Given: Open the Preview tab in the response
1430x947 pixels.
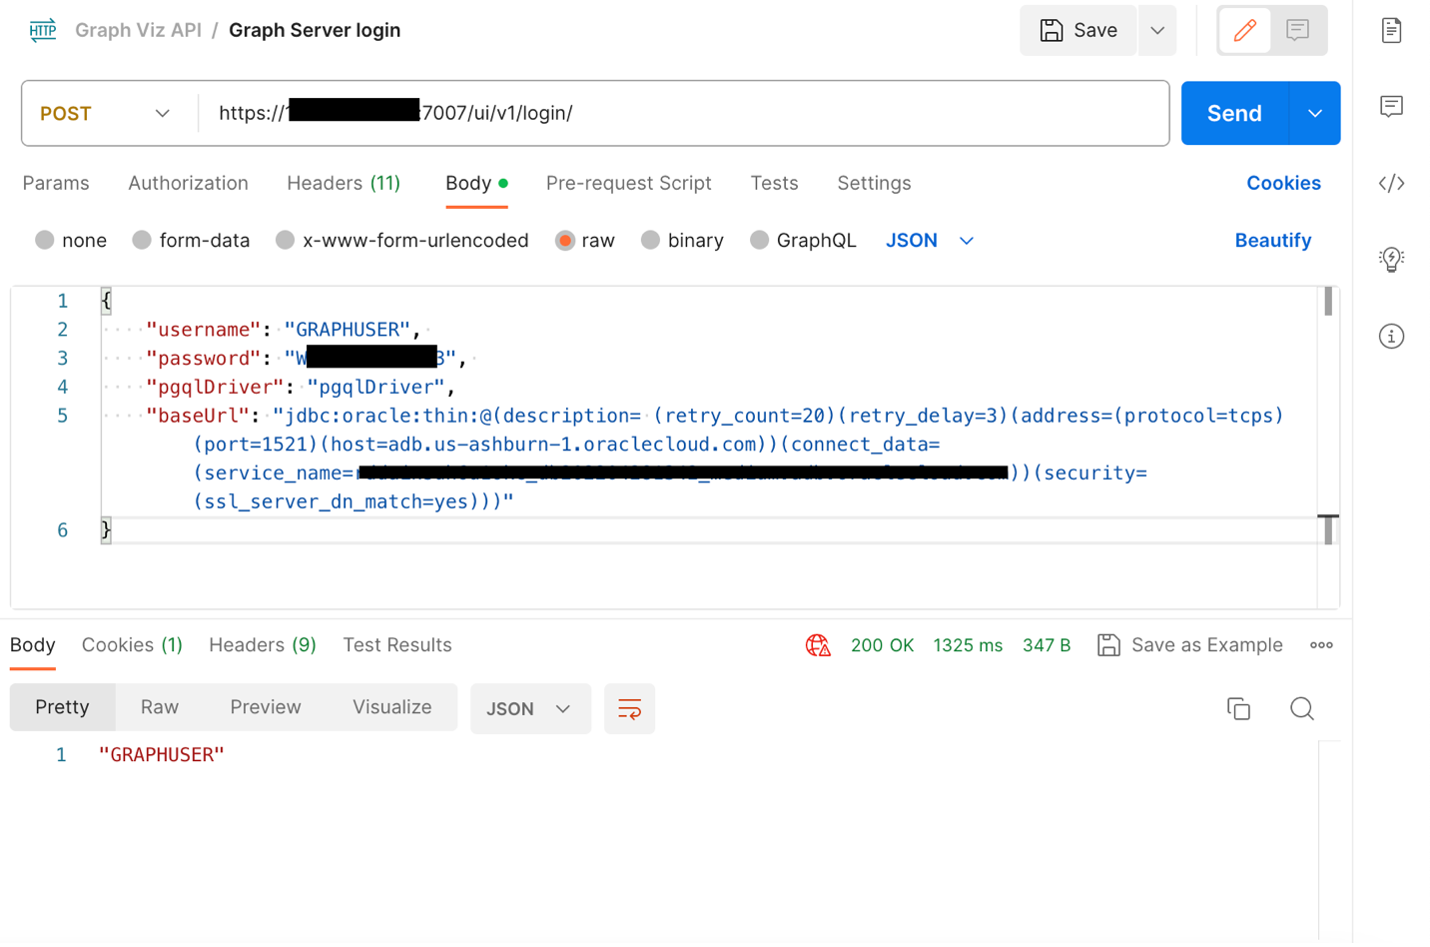Looking at the screenshot, I should 264,707.
